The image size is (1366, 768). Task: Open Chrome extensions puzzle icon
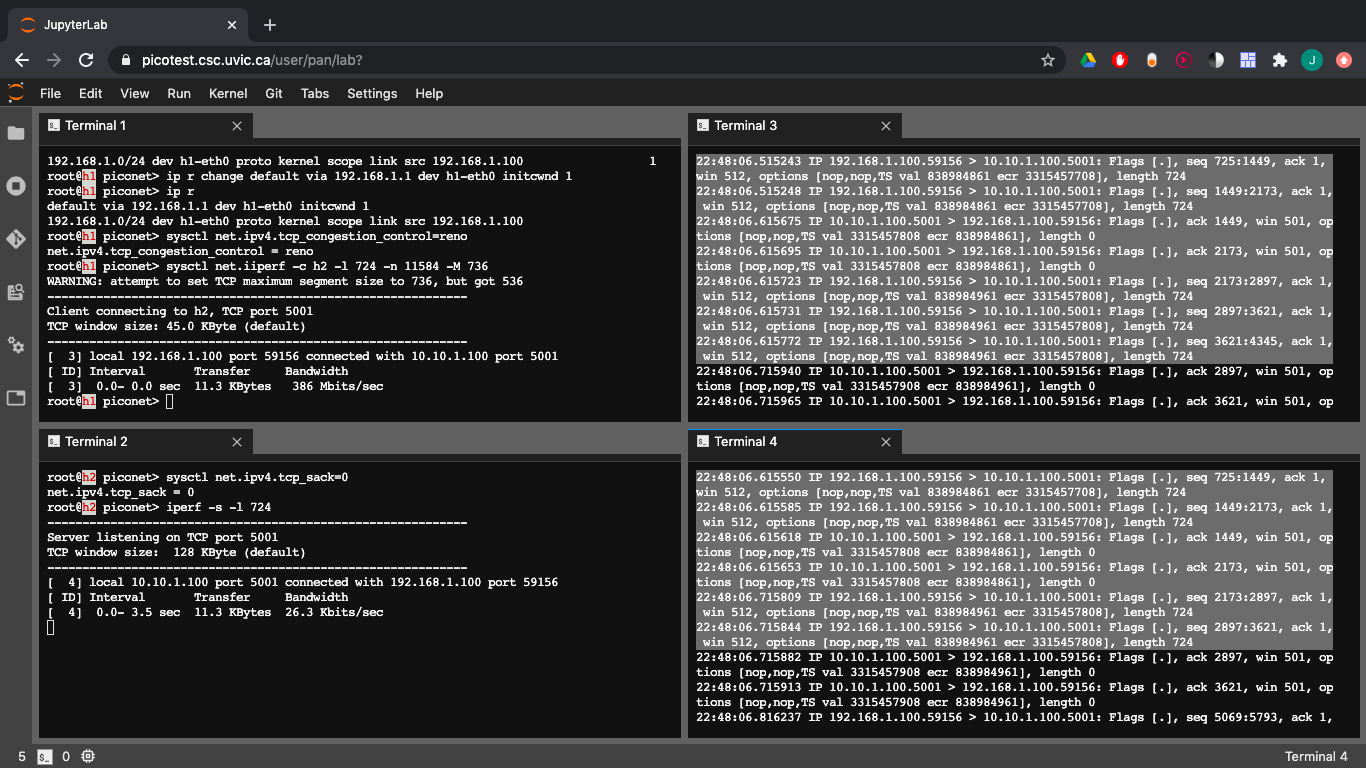point(1279,60)
